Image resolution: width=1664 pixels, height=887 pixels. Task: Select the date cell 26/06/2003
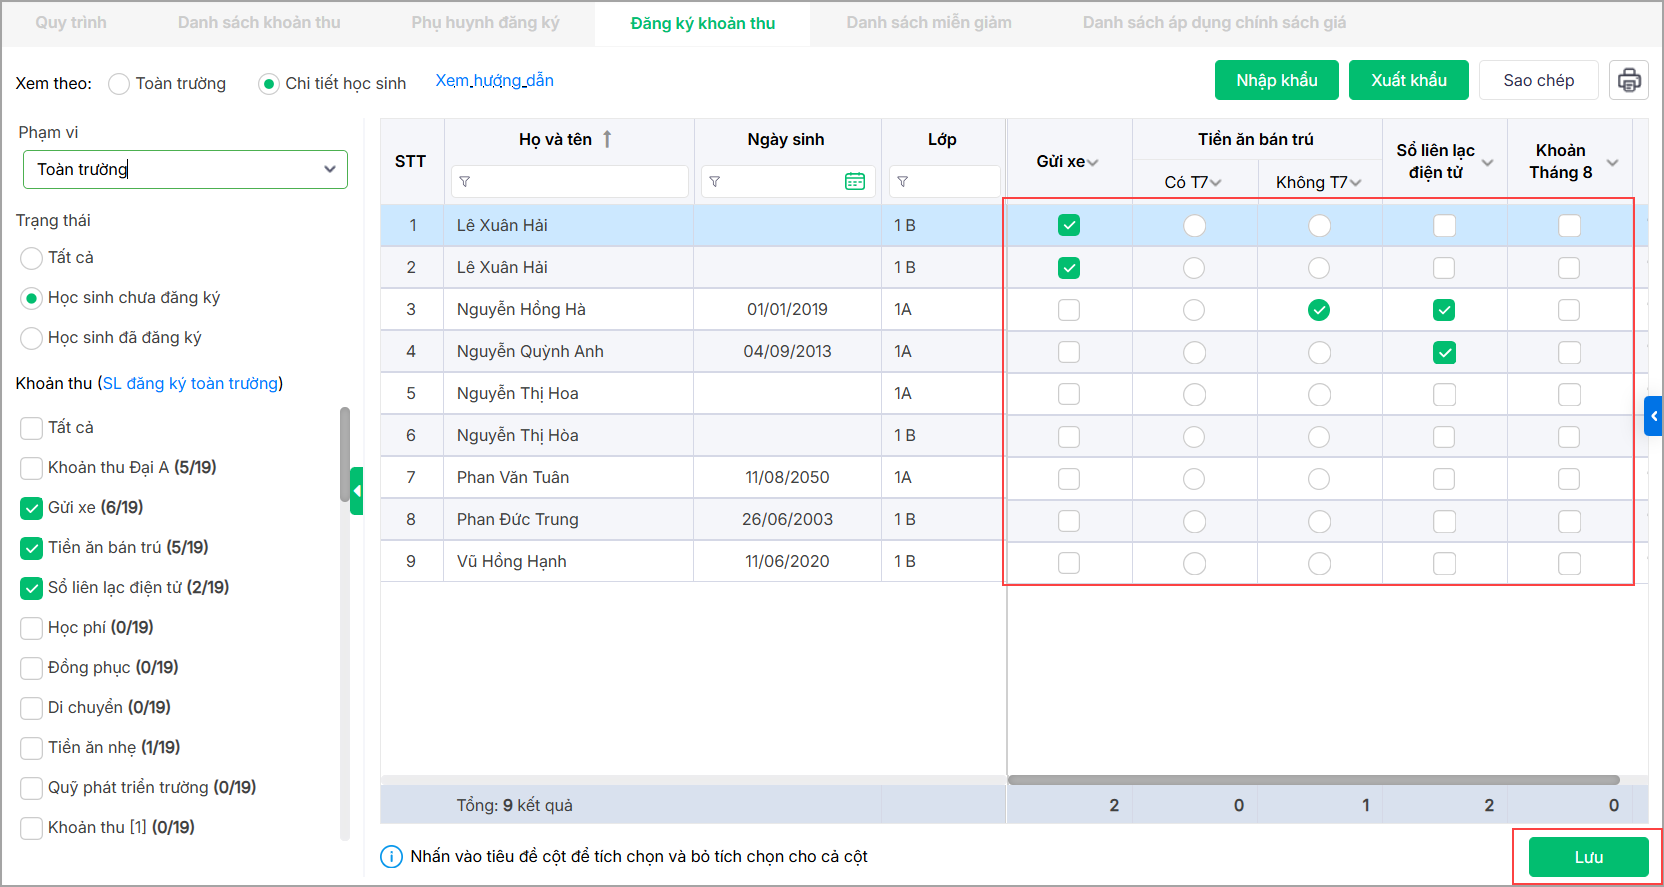pyautogui.click(x=788, y=520)
